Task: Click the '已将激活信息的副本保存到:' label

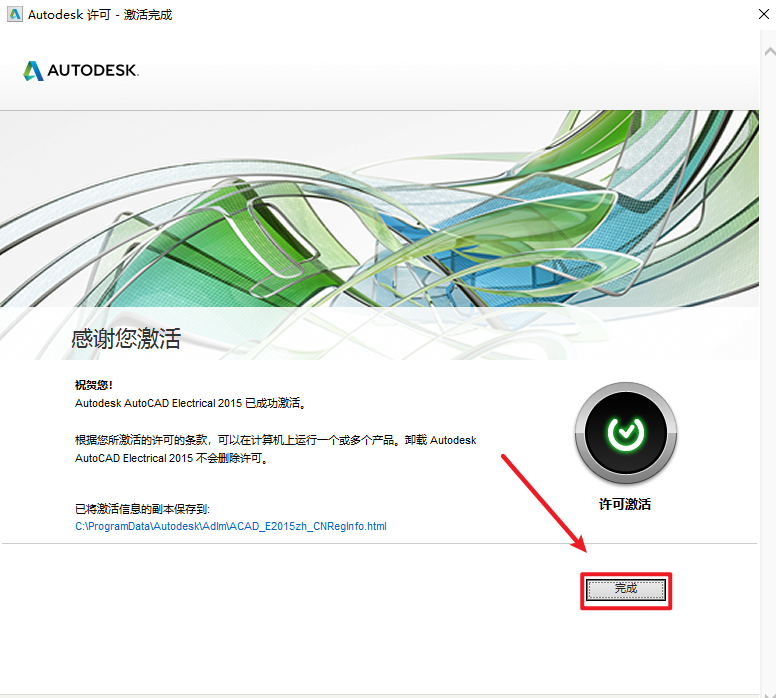Action: 141,509
